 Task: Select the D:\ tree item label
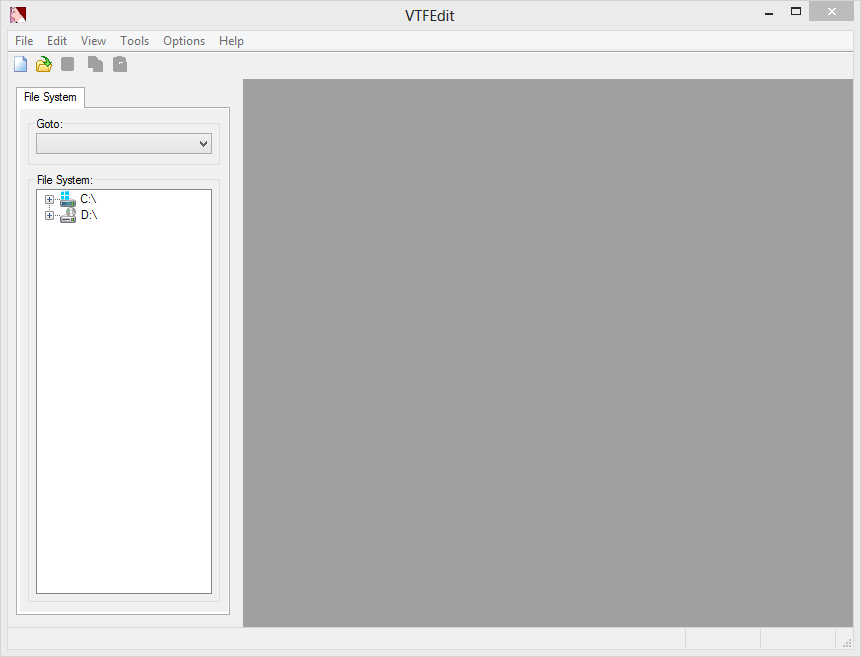coord(89,215)
